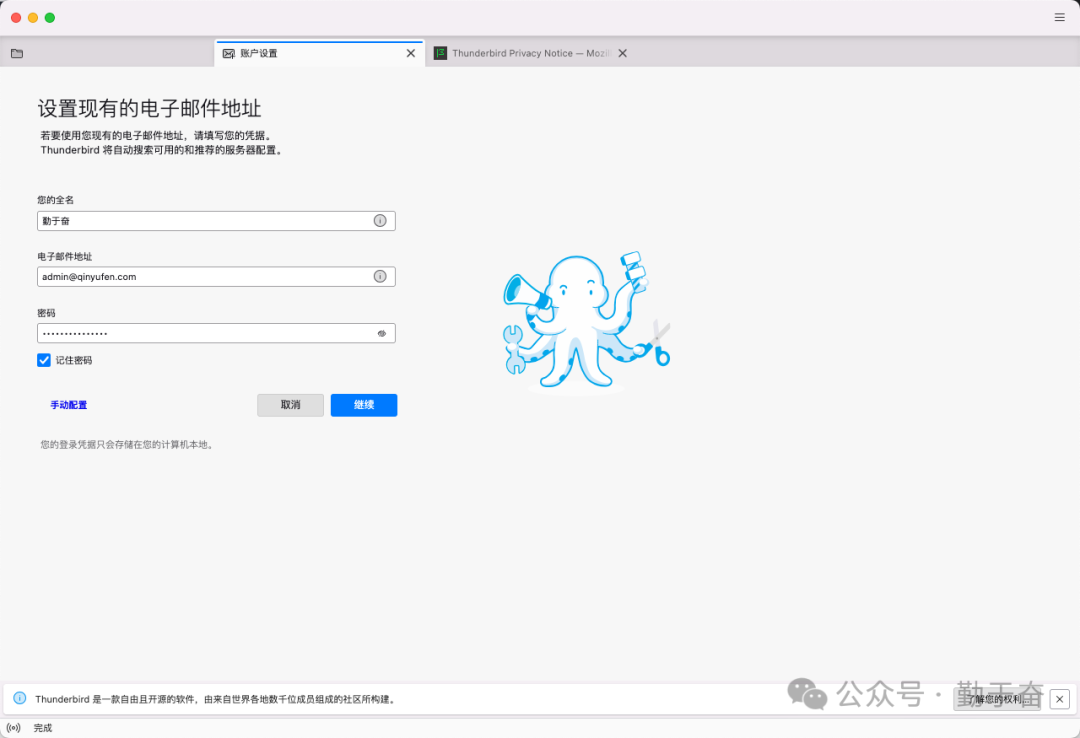Click the info icon beside the email address field
Image resolution: width=1080 pixels, height=738 pixels.
pos(379,276)
